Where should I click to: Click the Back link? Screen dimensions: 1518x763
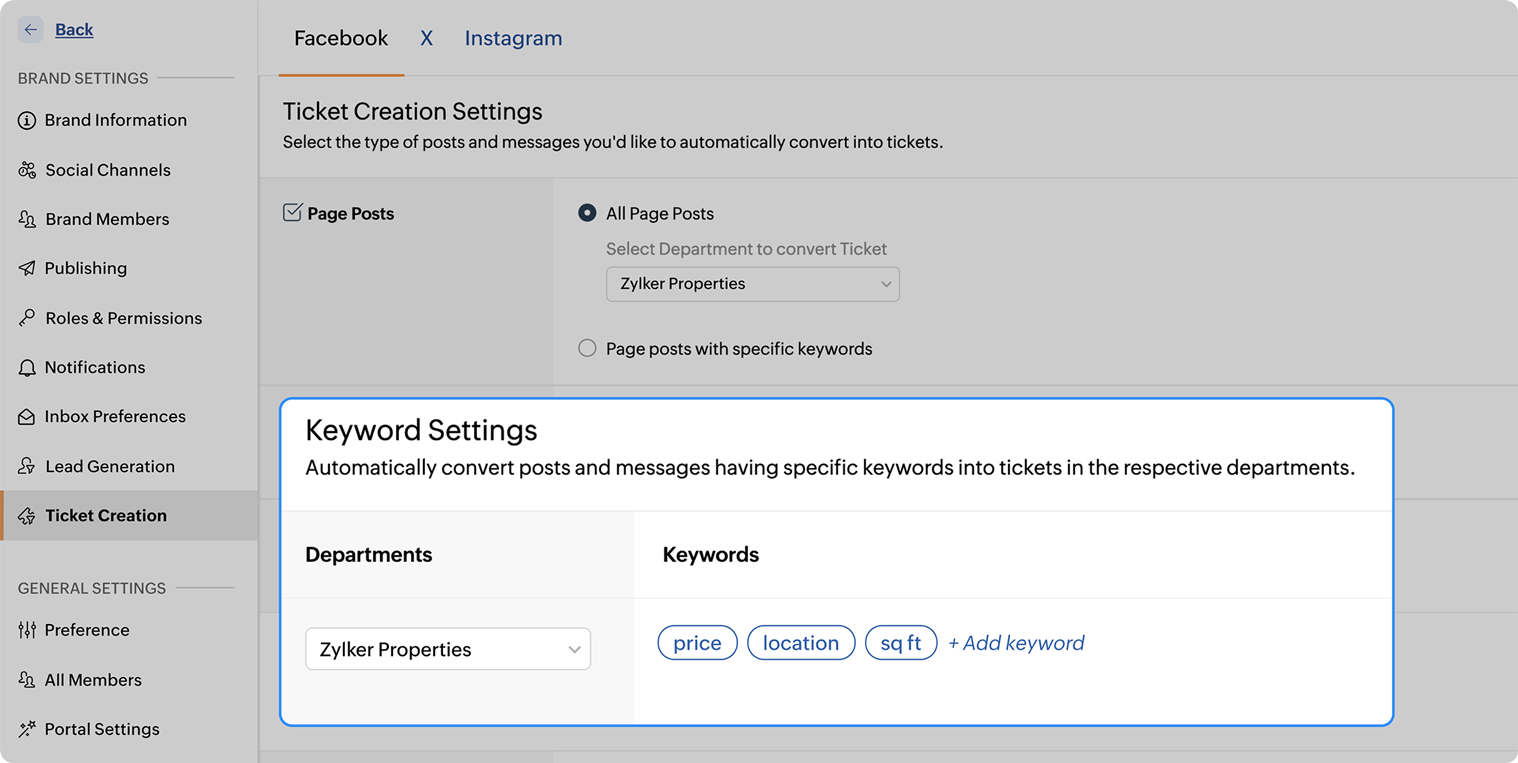(73, 29)
